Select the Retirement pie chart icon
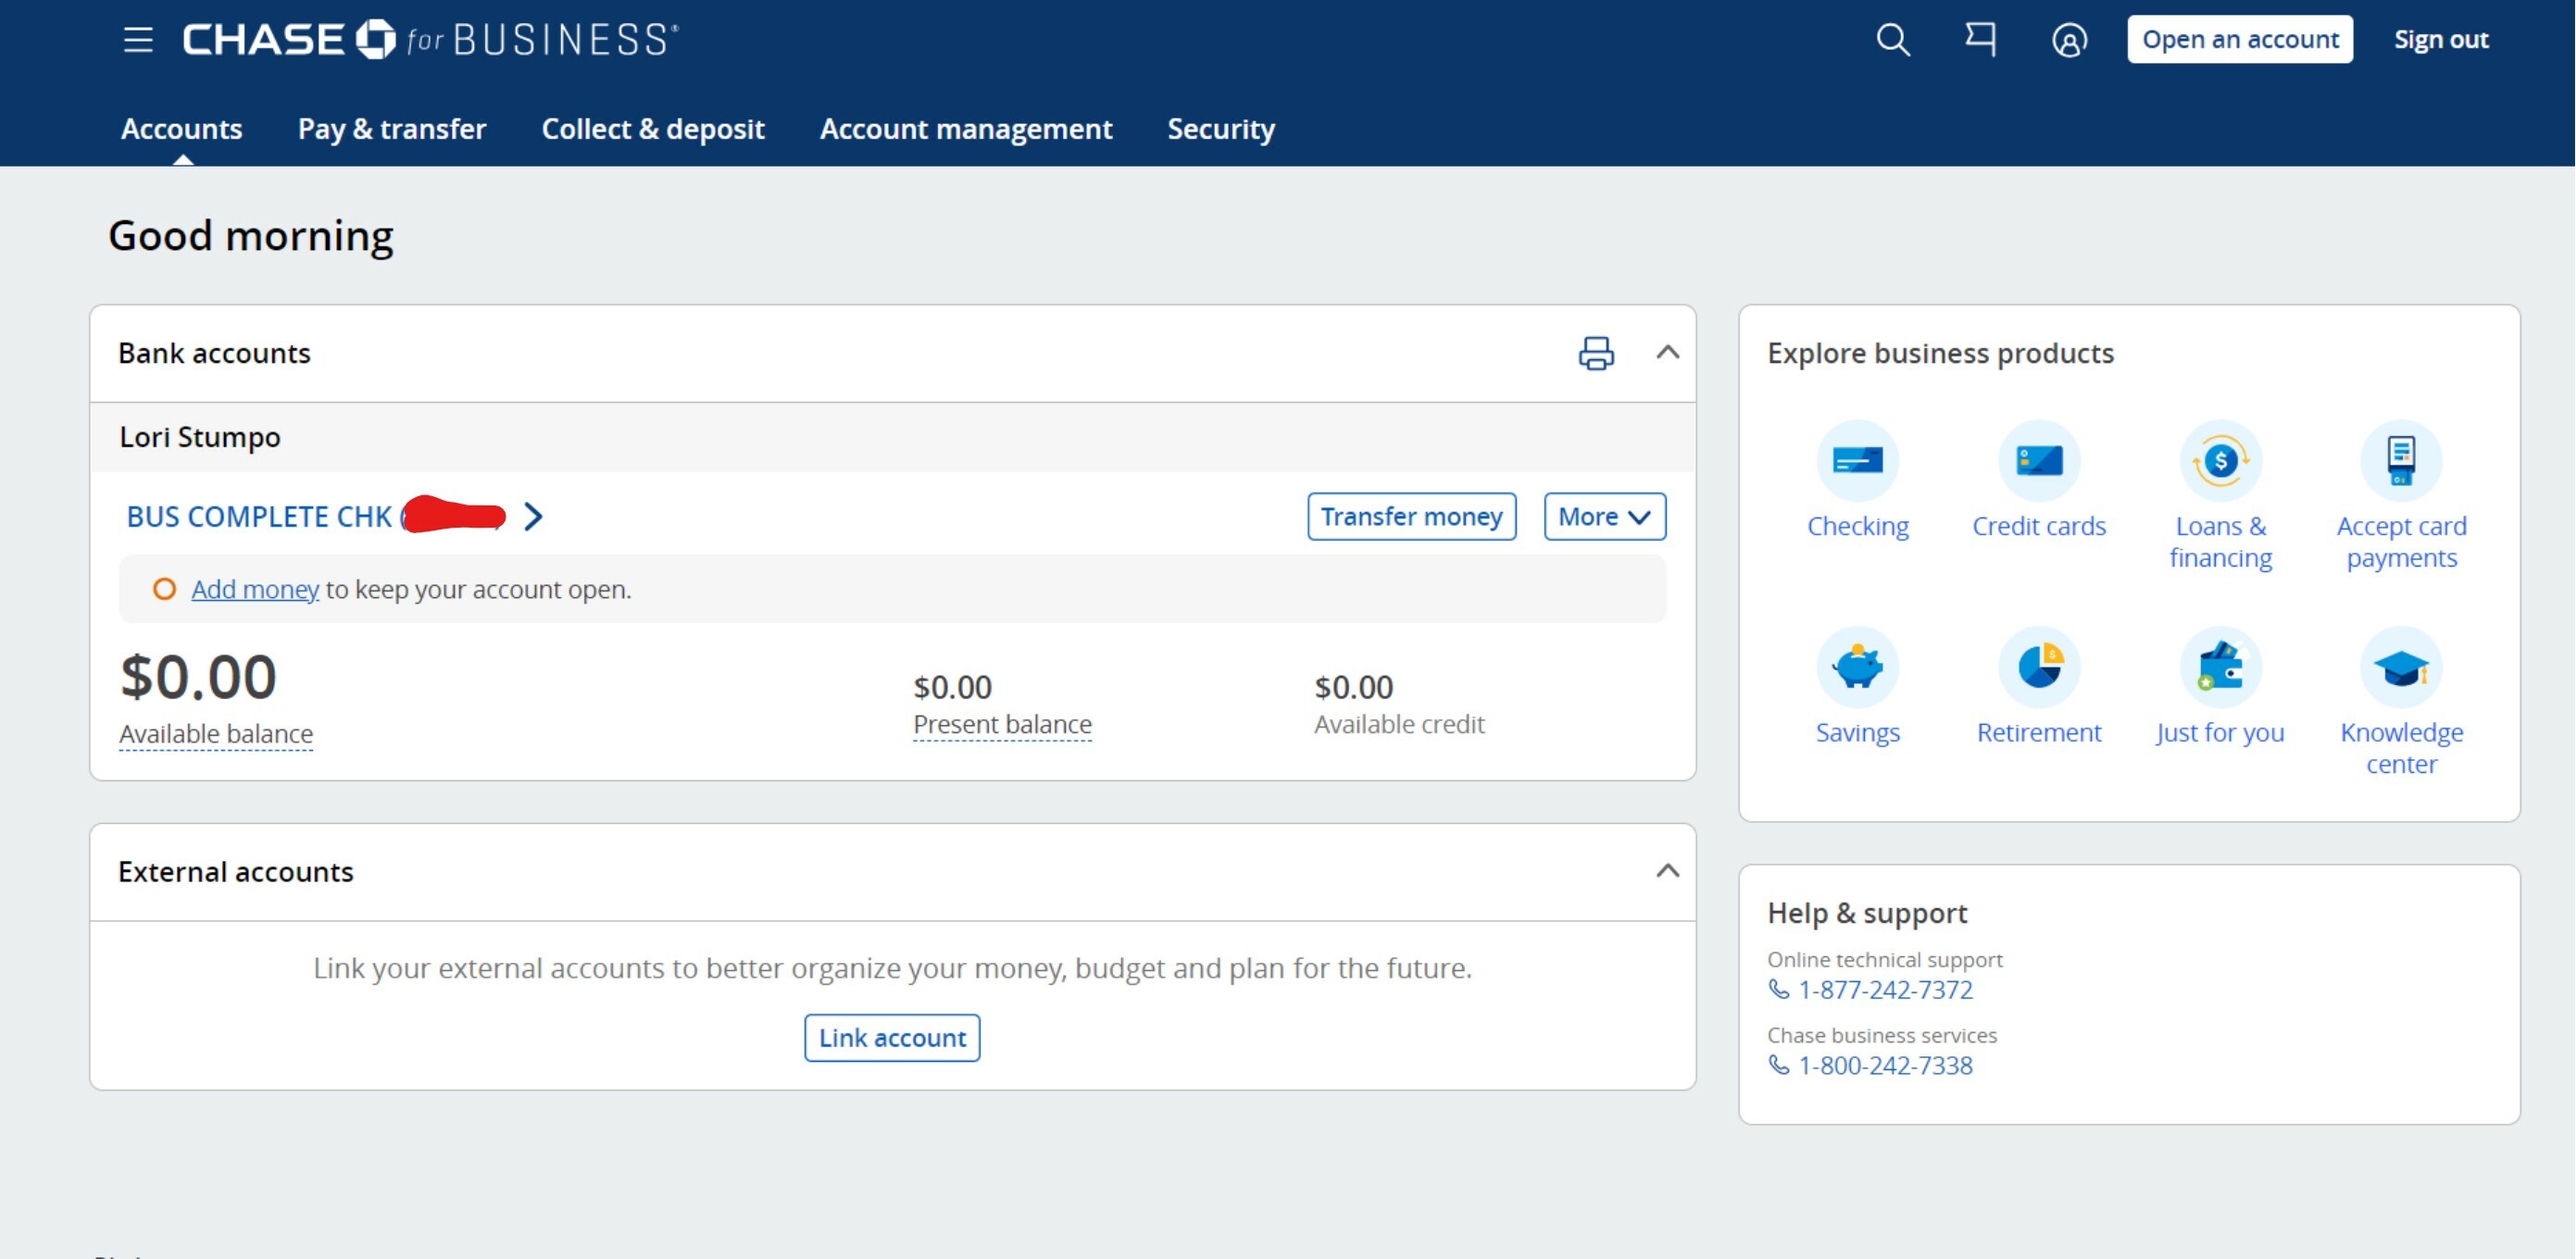 (2038, 666)
